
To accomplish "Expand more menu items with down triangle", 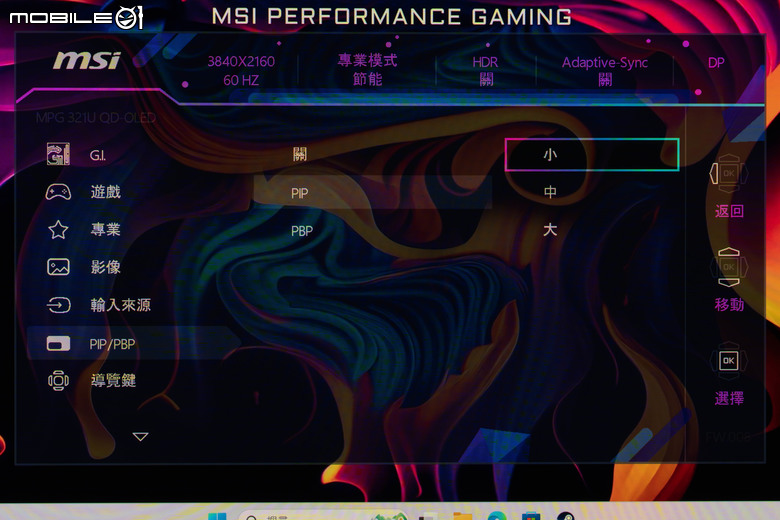I will click(140, 436).
